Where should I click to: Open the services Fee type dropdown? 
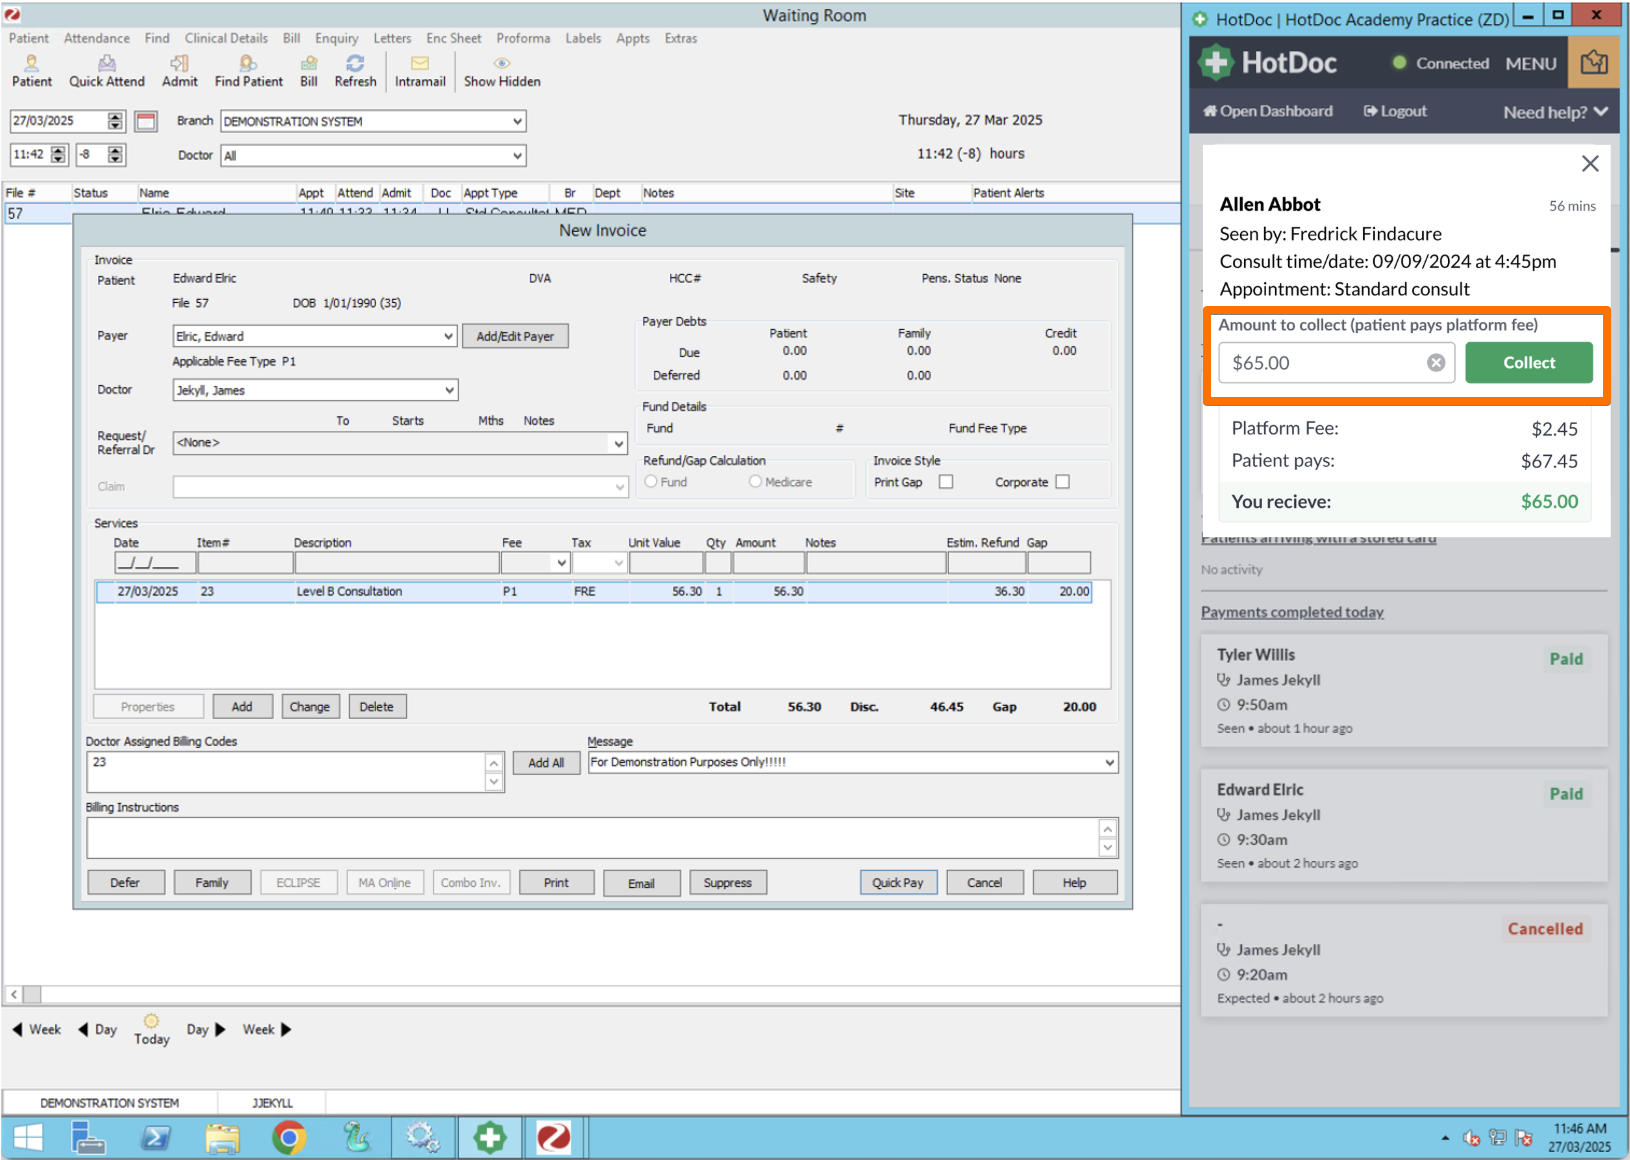(561, 563)
